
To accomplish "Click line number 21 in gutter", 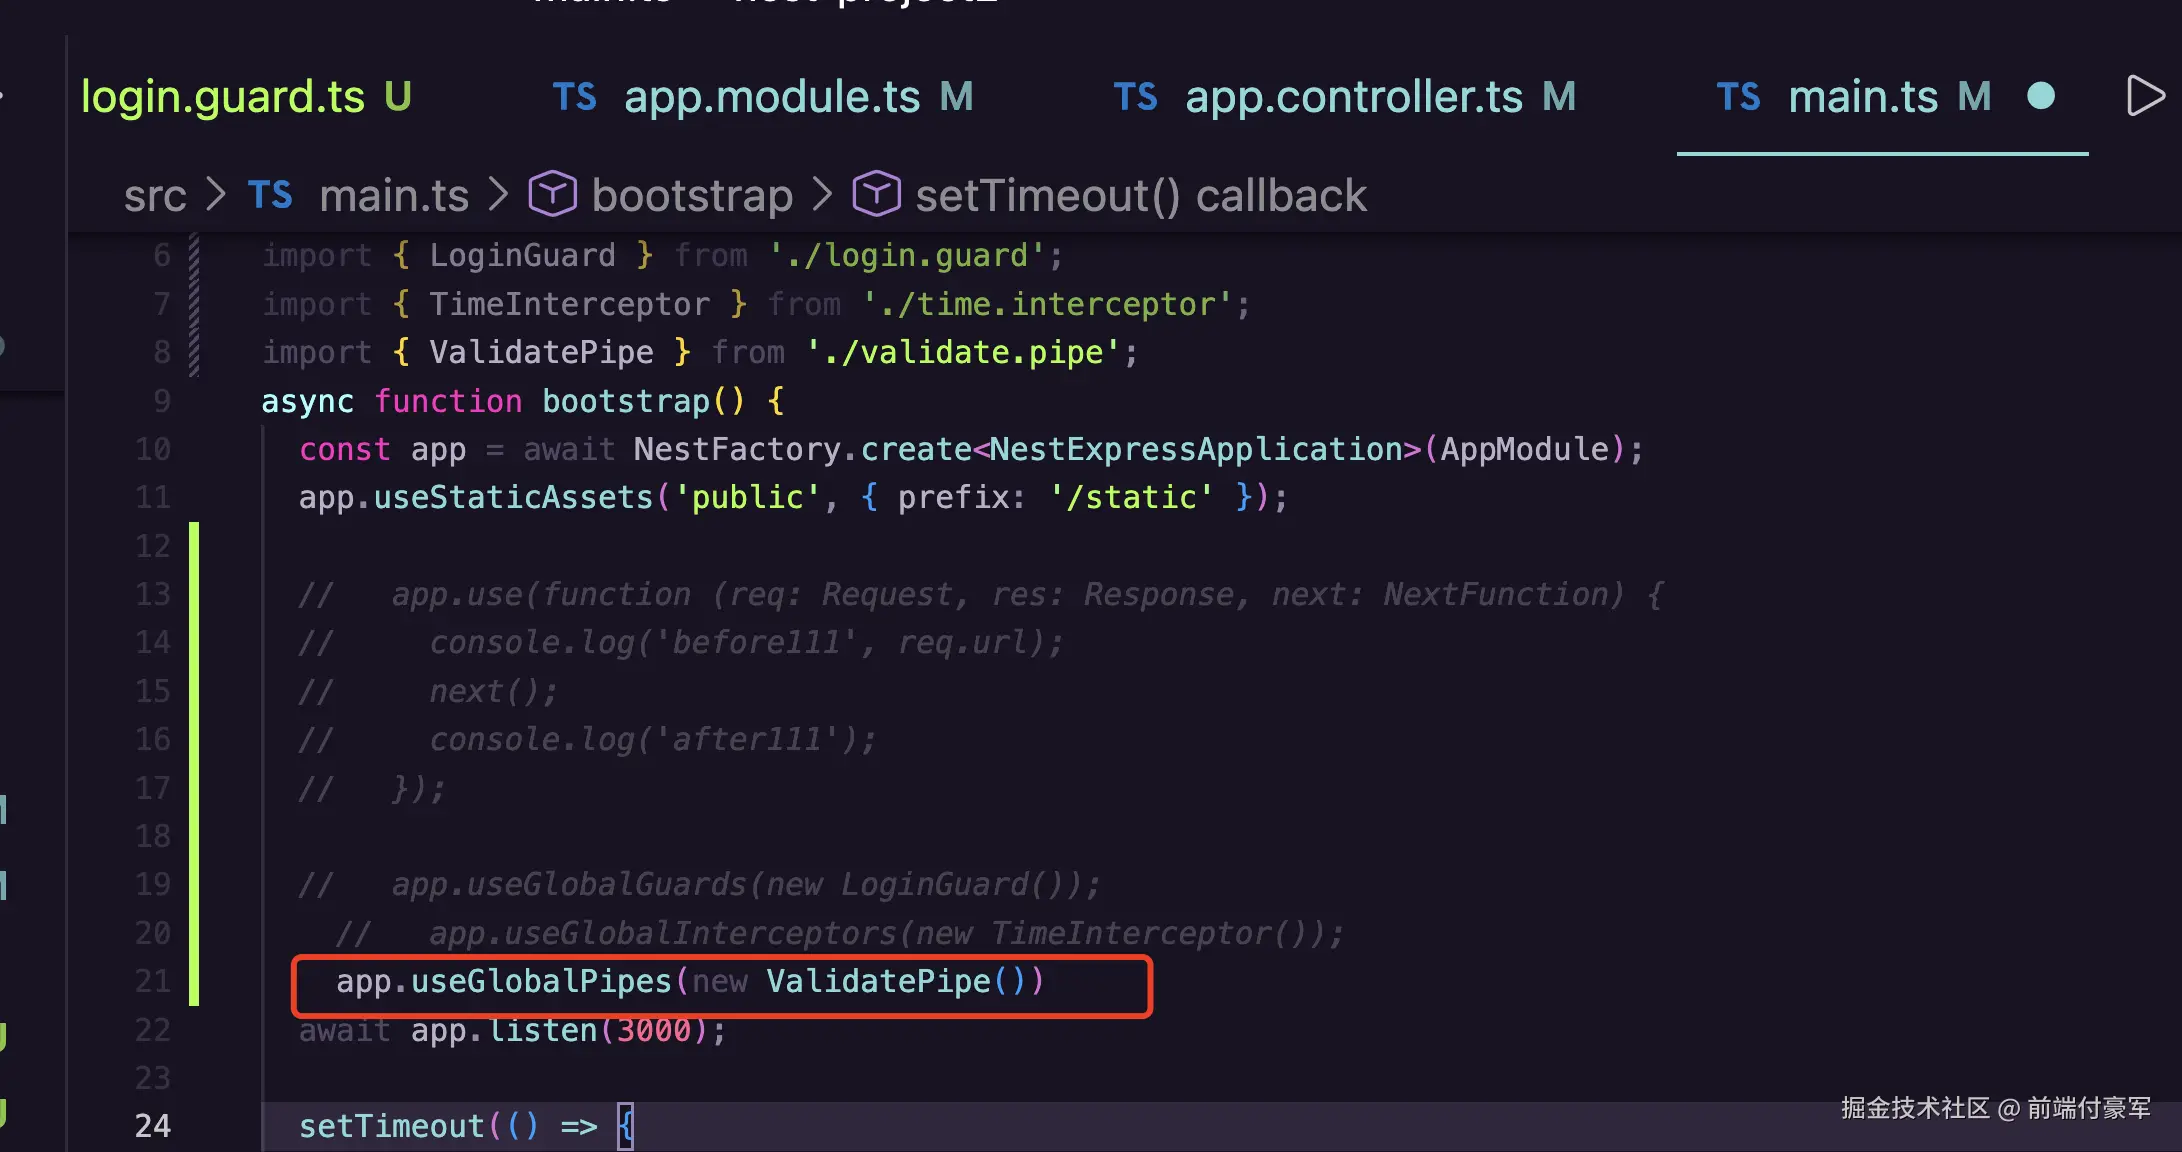I will (153, 981).
